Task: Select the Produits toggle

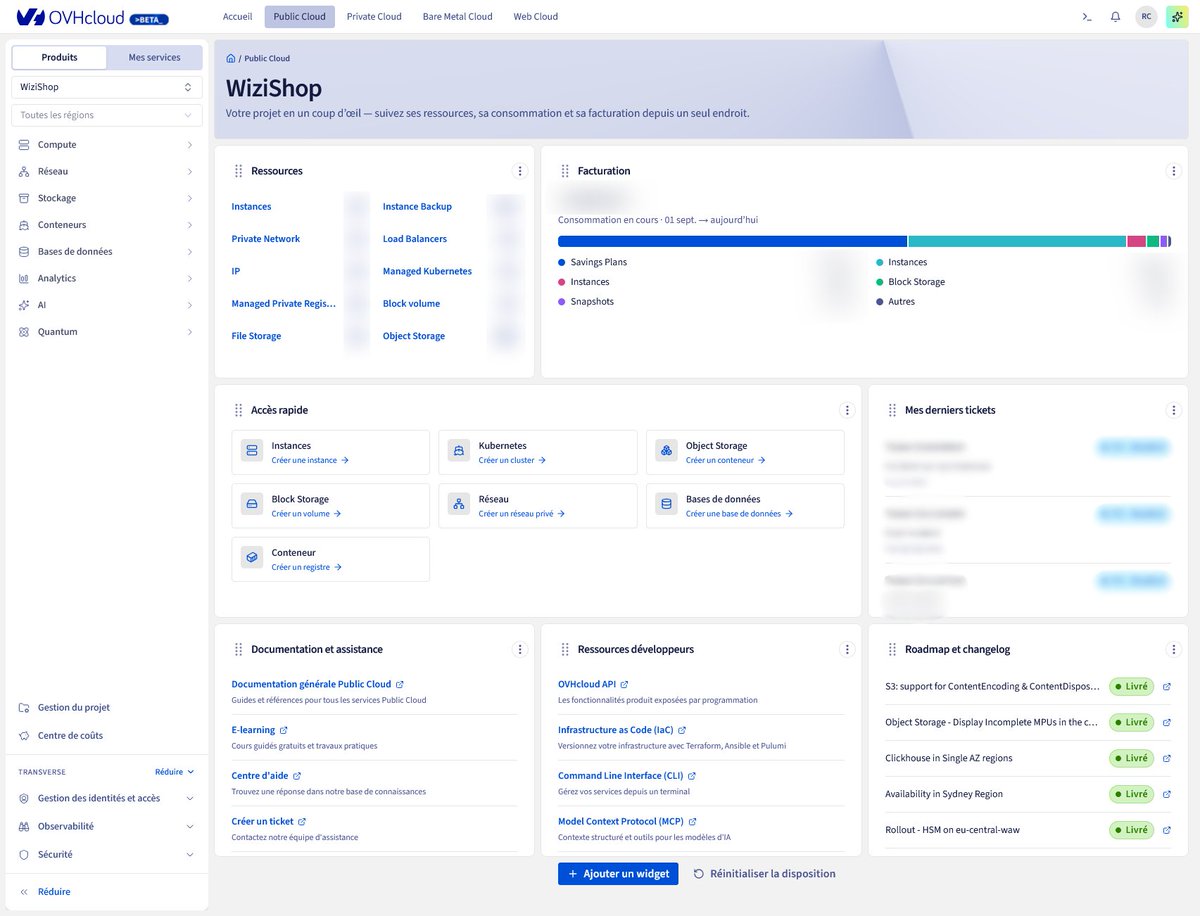Action: tap(59, 57)
